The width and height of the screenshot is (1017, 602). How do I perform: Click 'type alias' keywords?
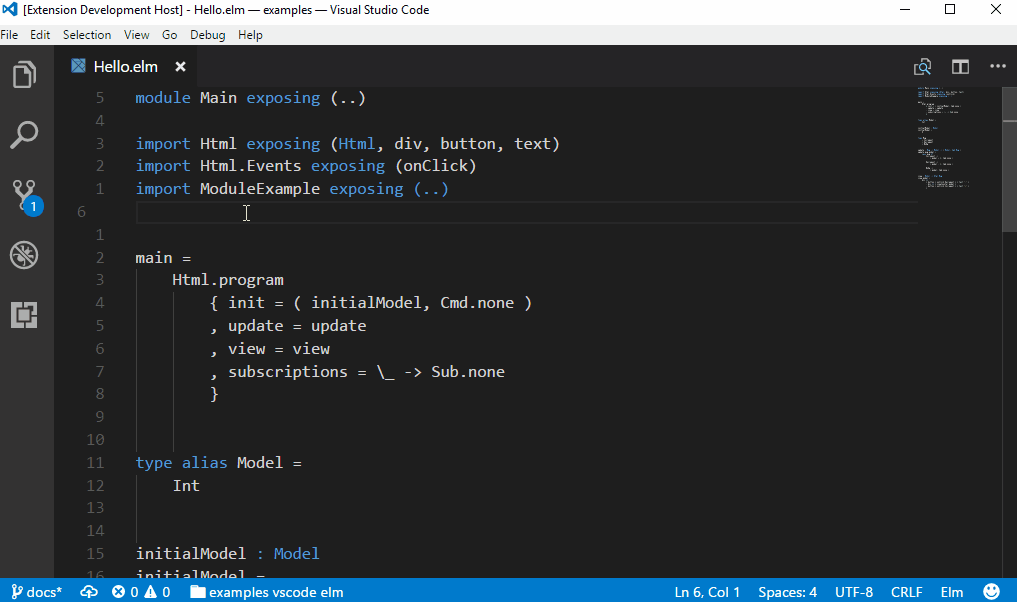click(x=181, y=463)
